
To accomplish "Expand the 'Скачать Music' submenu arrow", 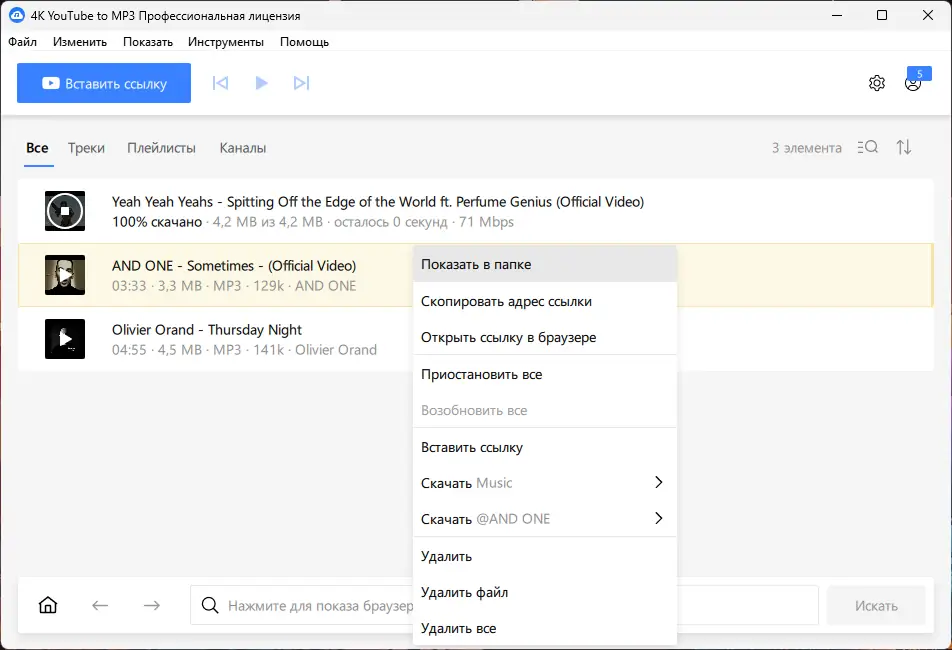I will click(x=658, y=483).
